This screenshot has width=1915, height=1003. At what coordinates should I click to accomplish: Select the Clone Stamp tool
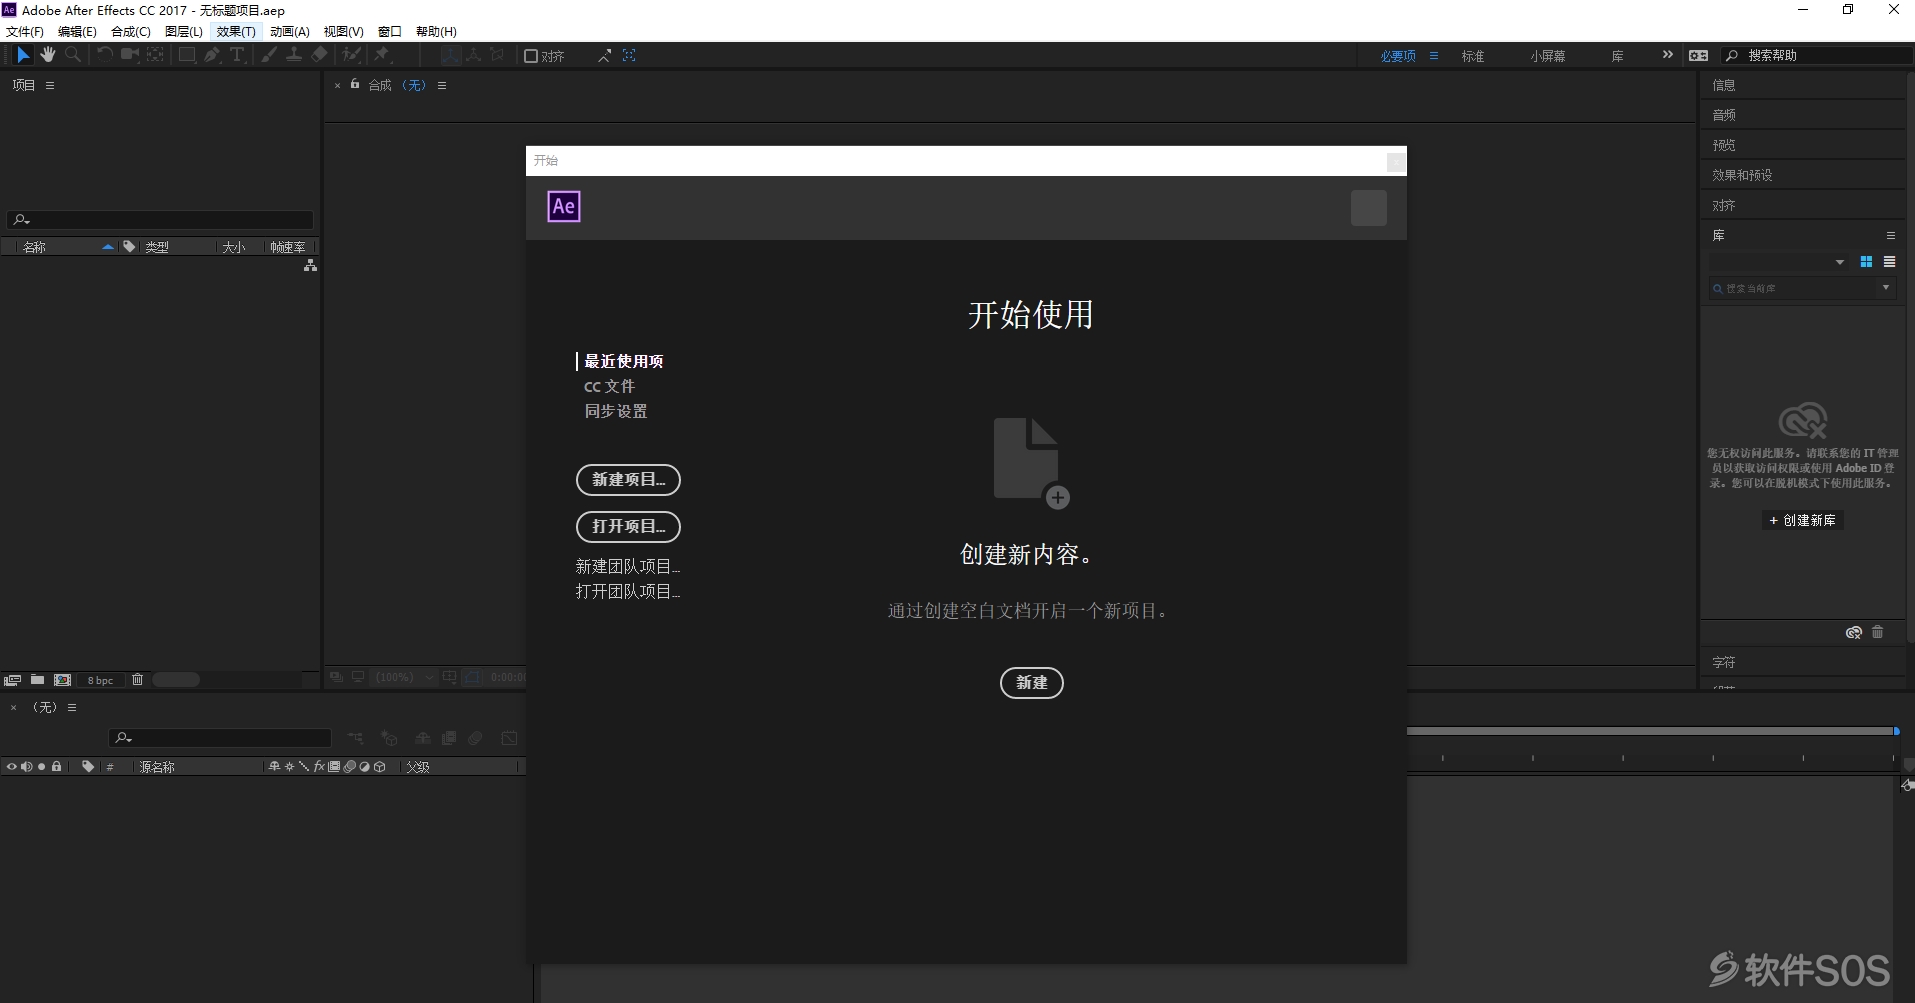(294, 55)
